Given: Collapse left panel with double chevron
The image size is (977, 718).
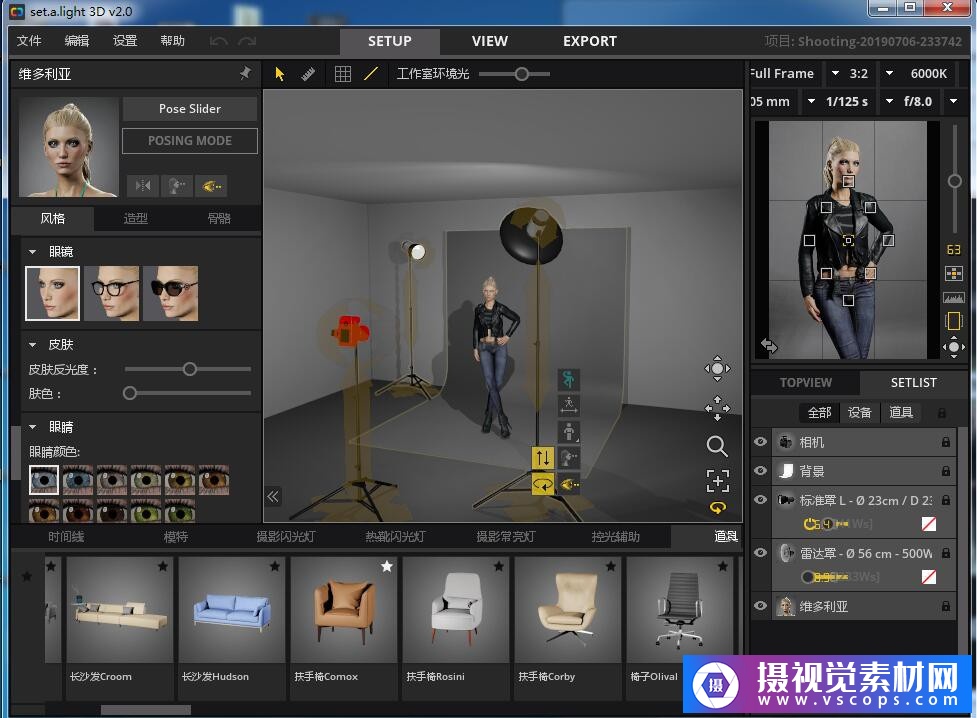Looking at the screenshot, I should (x=273, y=497).
